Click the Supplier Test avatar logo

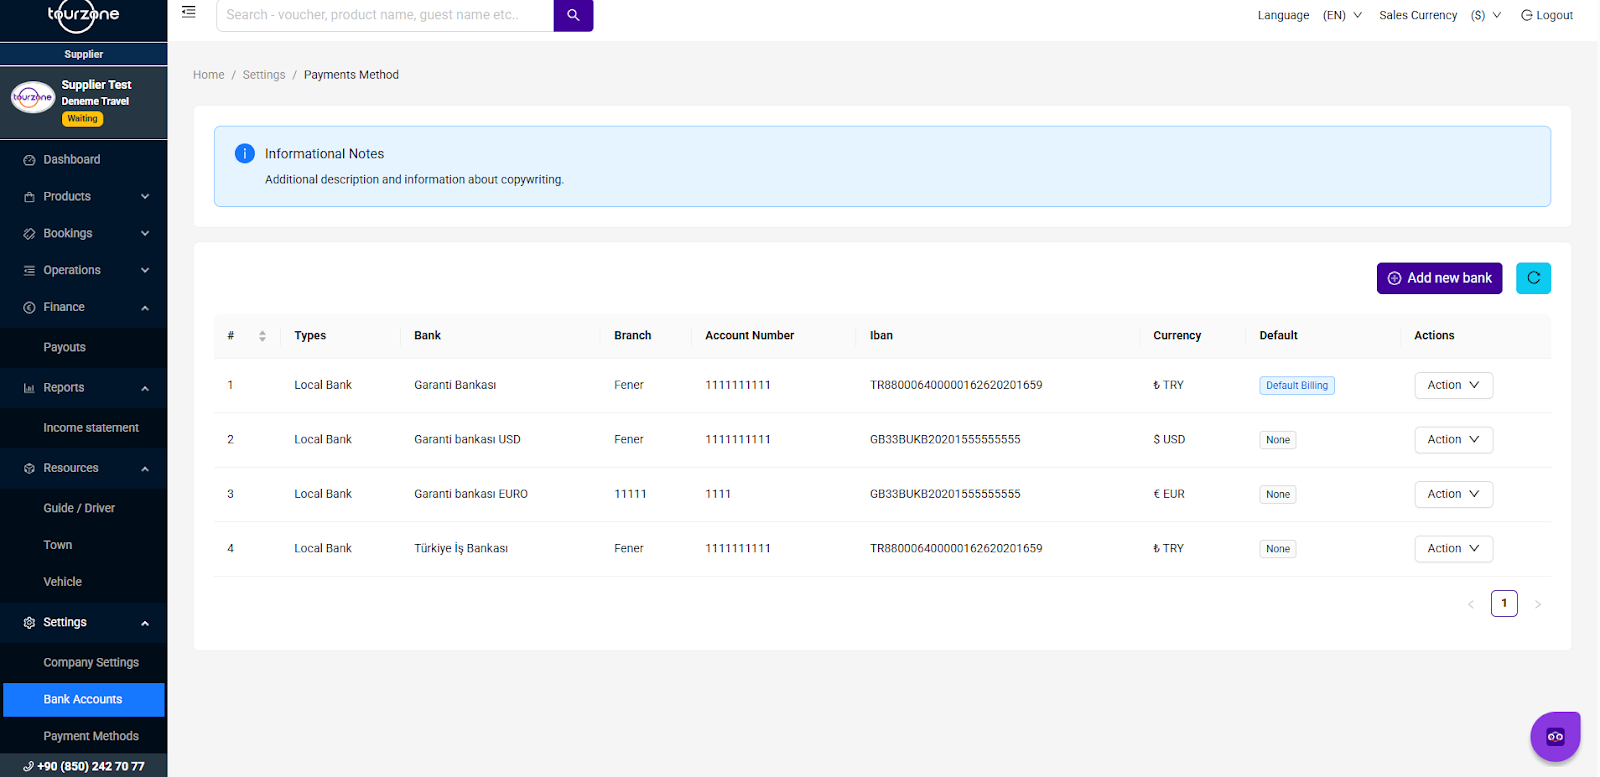[33, 97]
